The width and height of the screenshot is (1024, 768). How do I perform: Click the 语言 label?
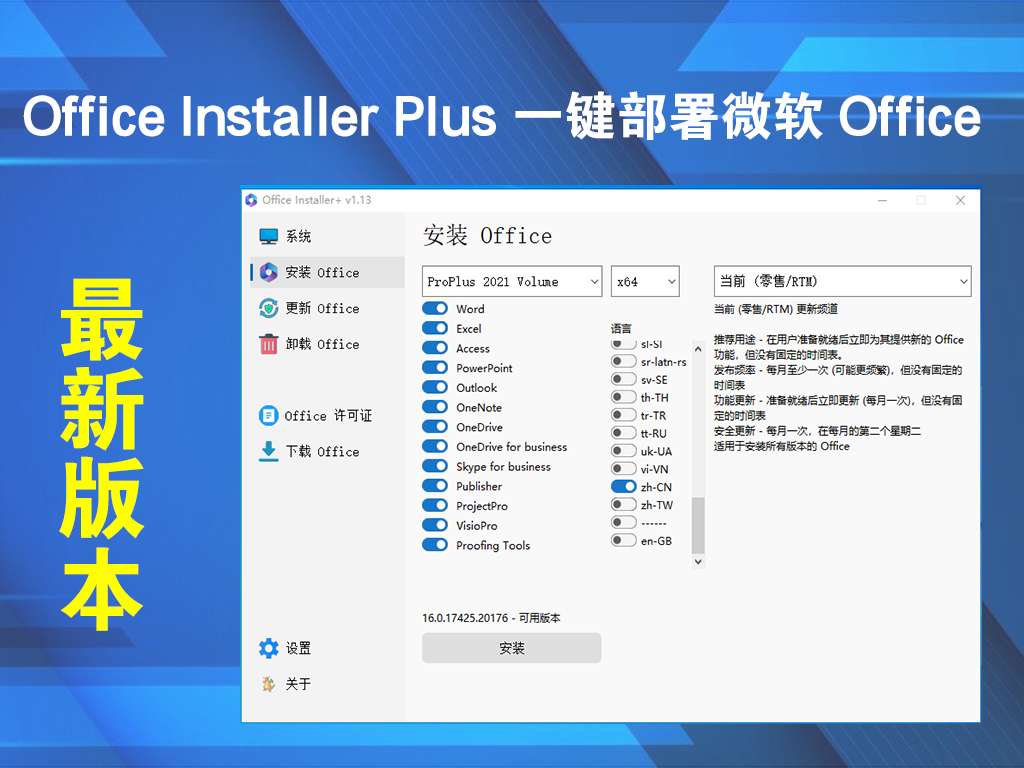click(621, 328)
